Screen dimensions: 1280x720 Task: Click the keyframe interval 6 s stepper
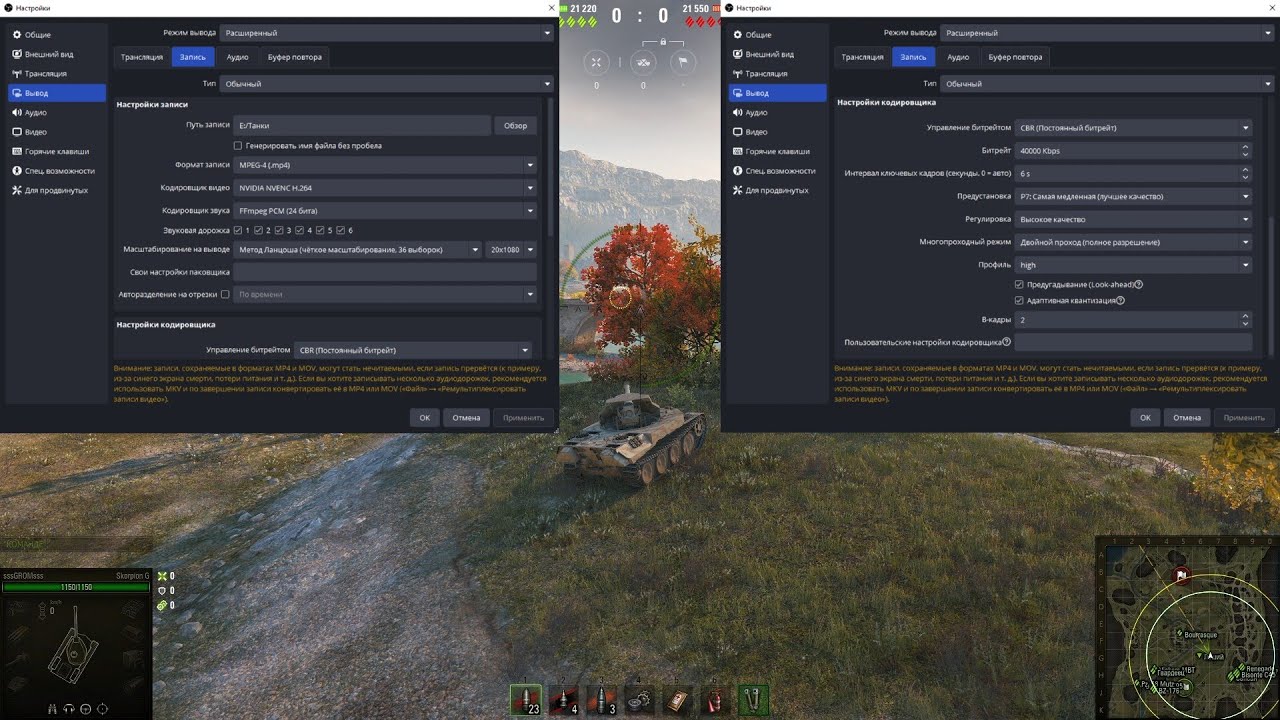pos(1245,174)
